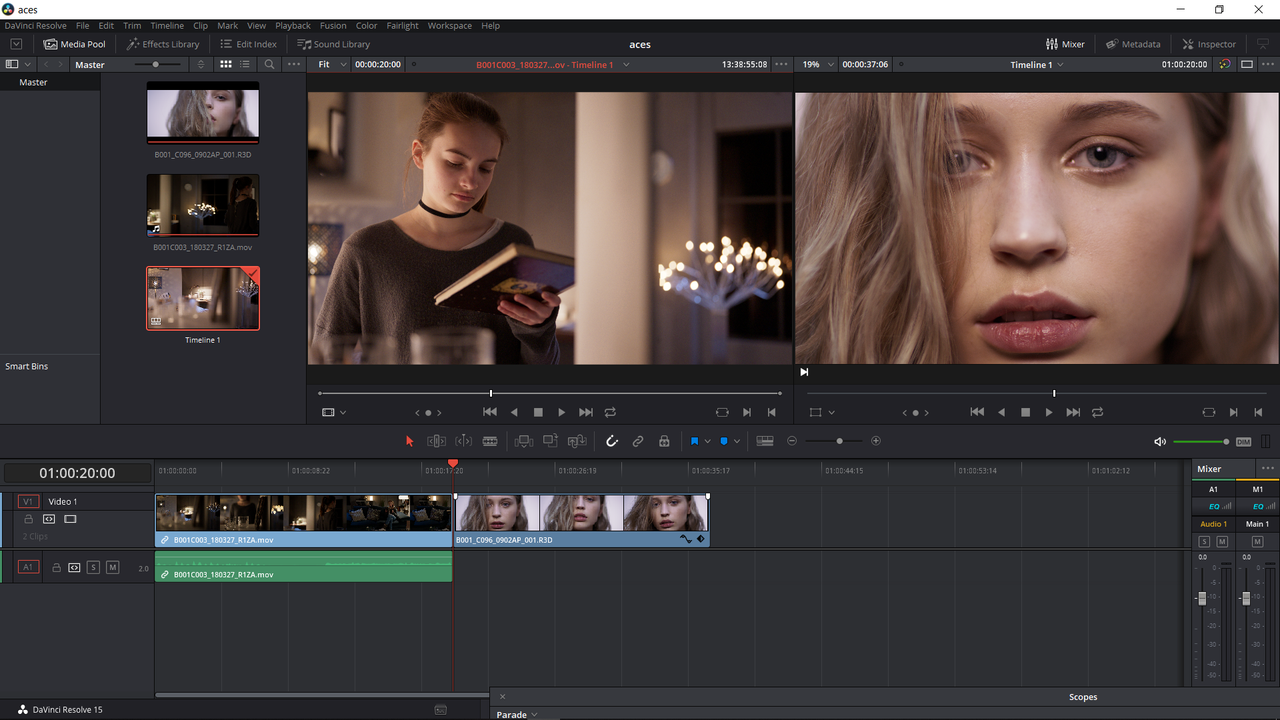
Task: Toggle the DIM audio button
Action: (1243, 441)
